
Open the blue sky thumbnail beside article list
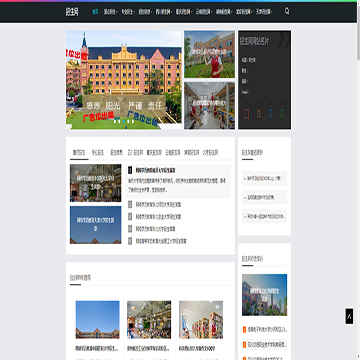coord(96,225)
